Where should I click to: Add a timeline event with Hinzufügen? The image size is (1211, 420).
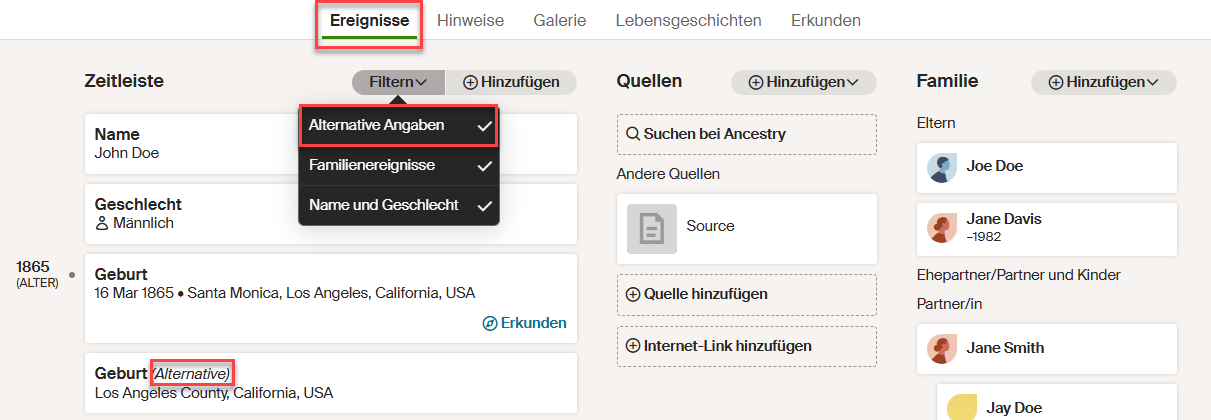(x=511, y=82)
